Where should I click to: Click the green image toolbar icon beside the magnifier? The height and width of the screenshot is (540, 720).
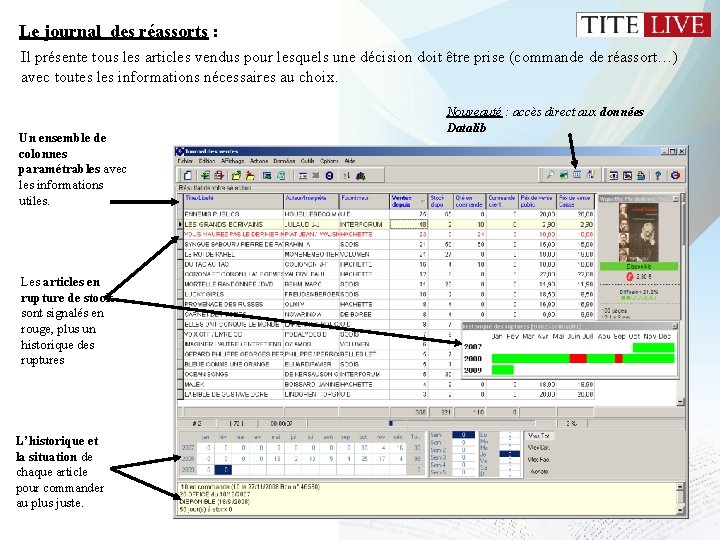pos(563,175)
